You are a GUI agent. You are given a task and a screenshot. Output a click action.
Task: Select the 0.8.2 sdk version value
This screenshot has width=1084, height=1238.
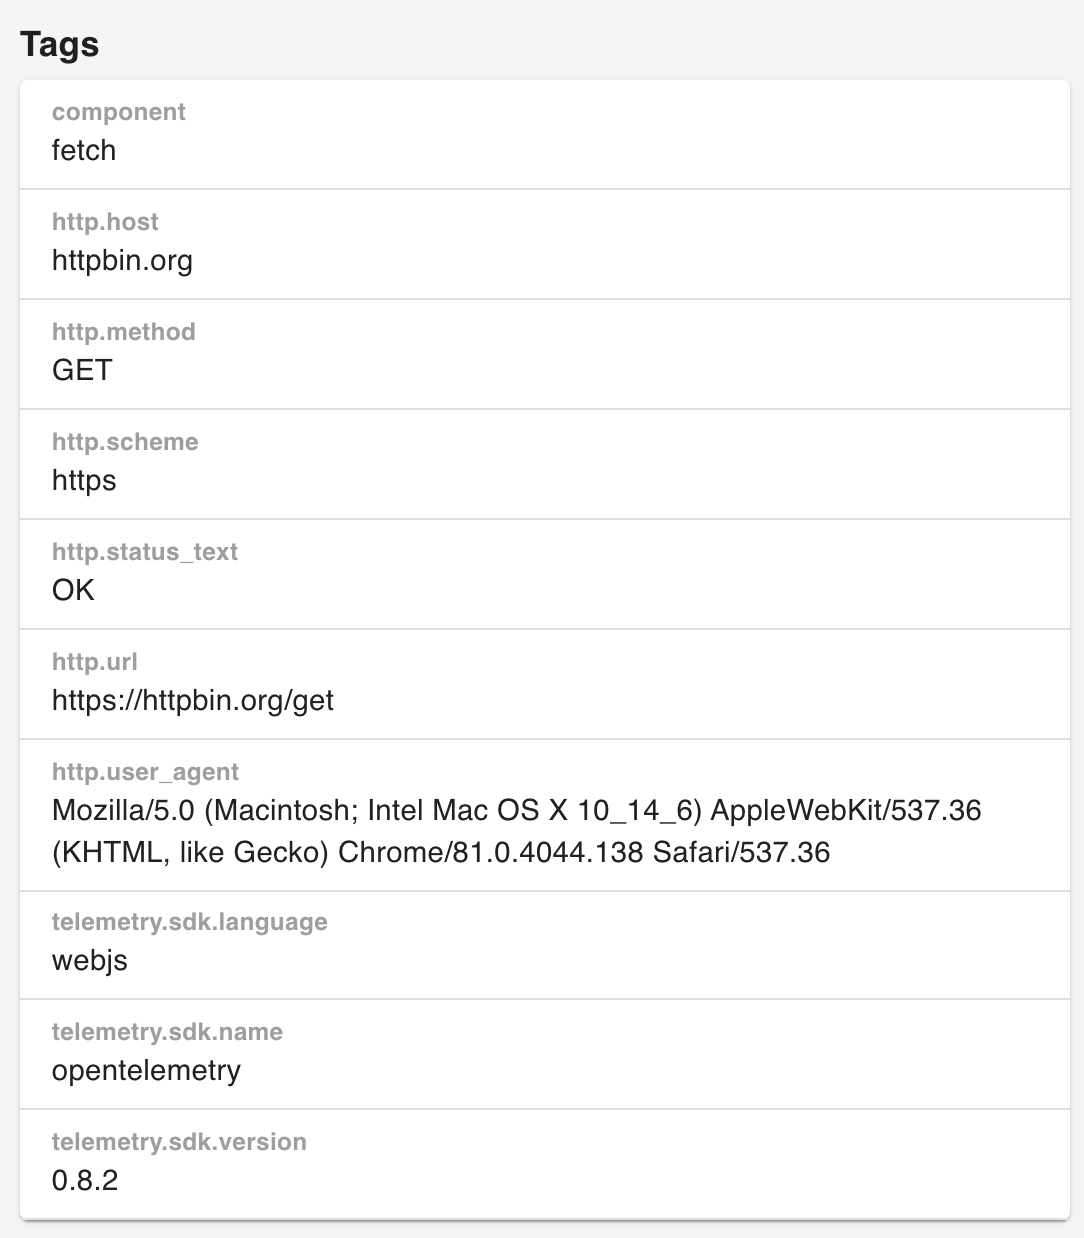(x=85, y=1180)
